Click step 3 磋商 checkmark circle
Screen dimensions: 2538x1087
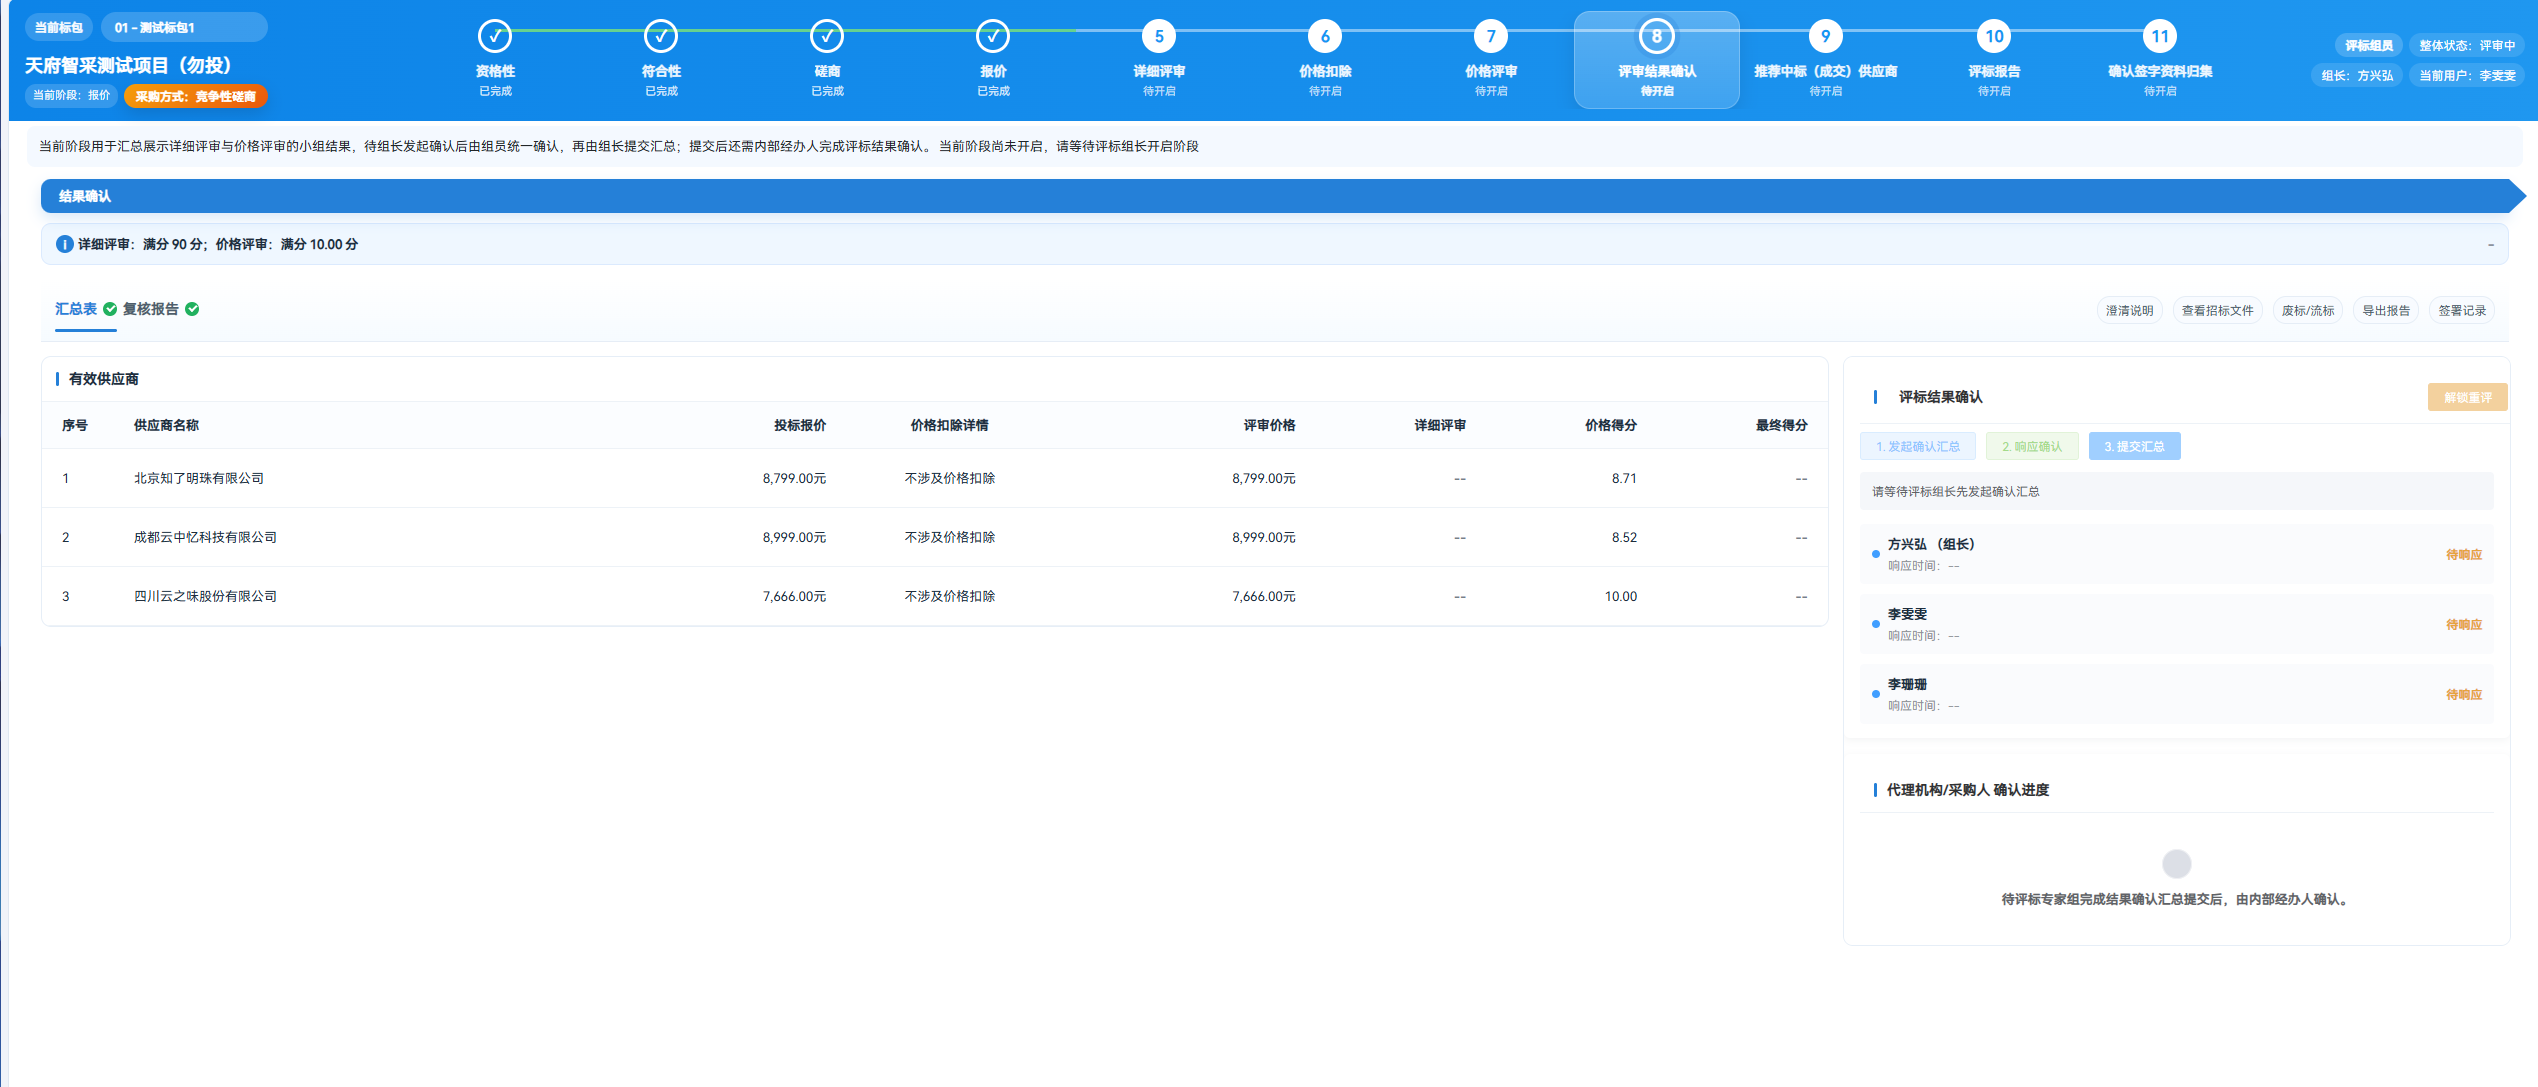[827, 37]
